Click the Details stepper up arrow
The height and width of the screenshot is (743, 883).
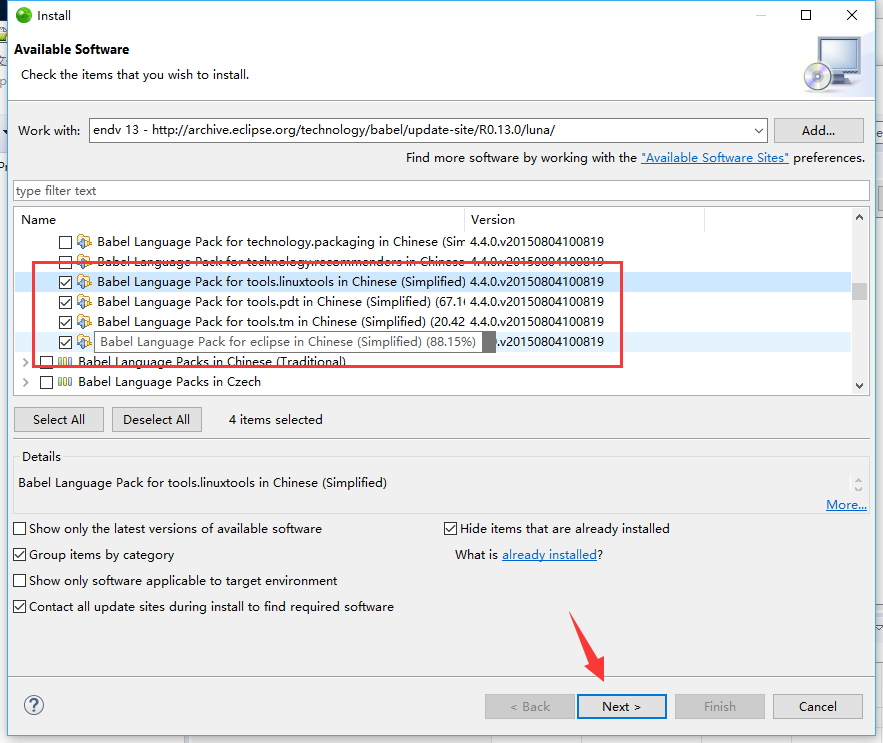[858, 480]
